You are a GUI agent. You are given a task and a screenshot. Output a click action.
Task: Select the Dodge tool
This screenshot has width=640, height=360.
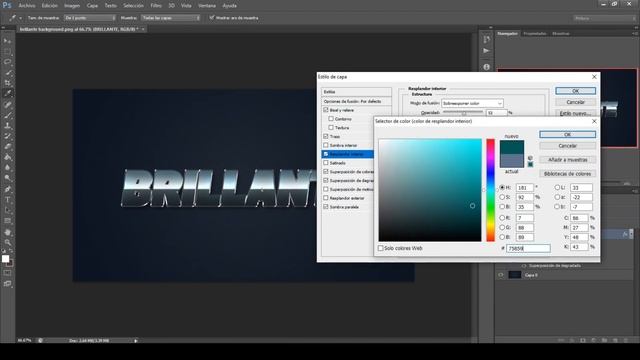pos(7,178)
